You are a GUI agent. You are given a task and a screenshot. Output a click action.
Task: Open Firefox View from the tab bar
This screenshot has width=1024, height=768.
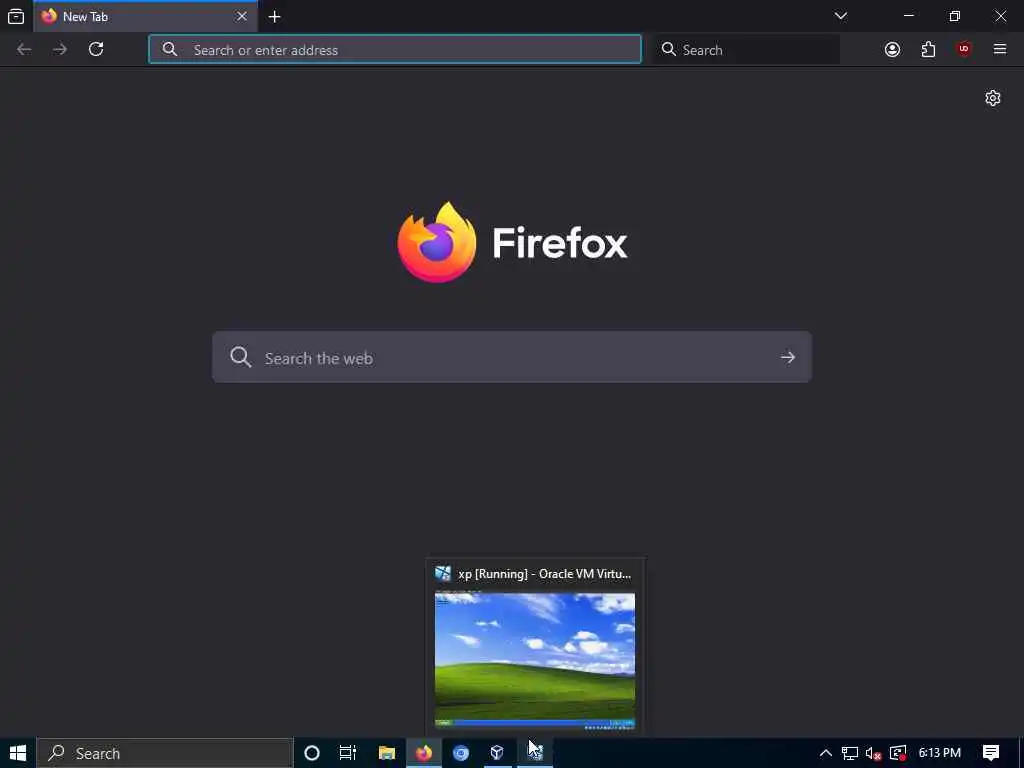tap(16, 16)
